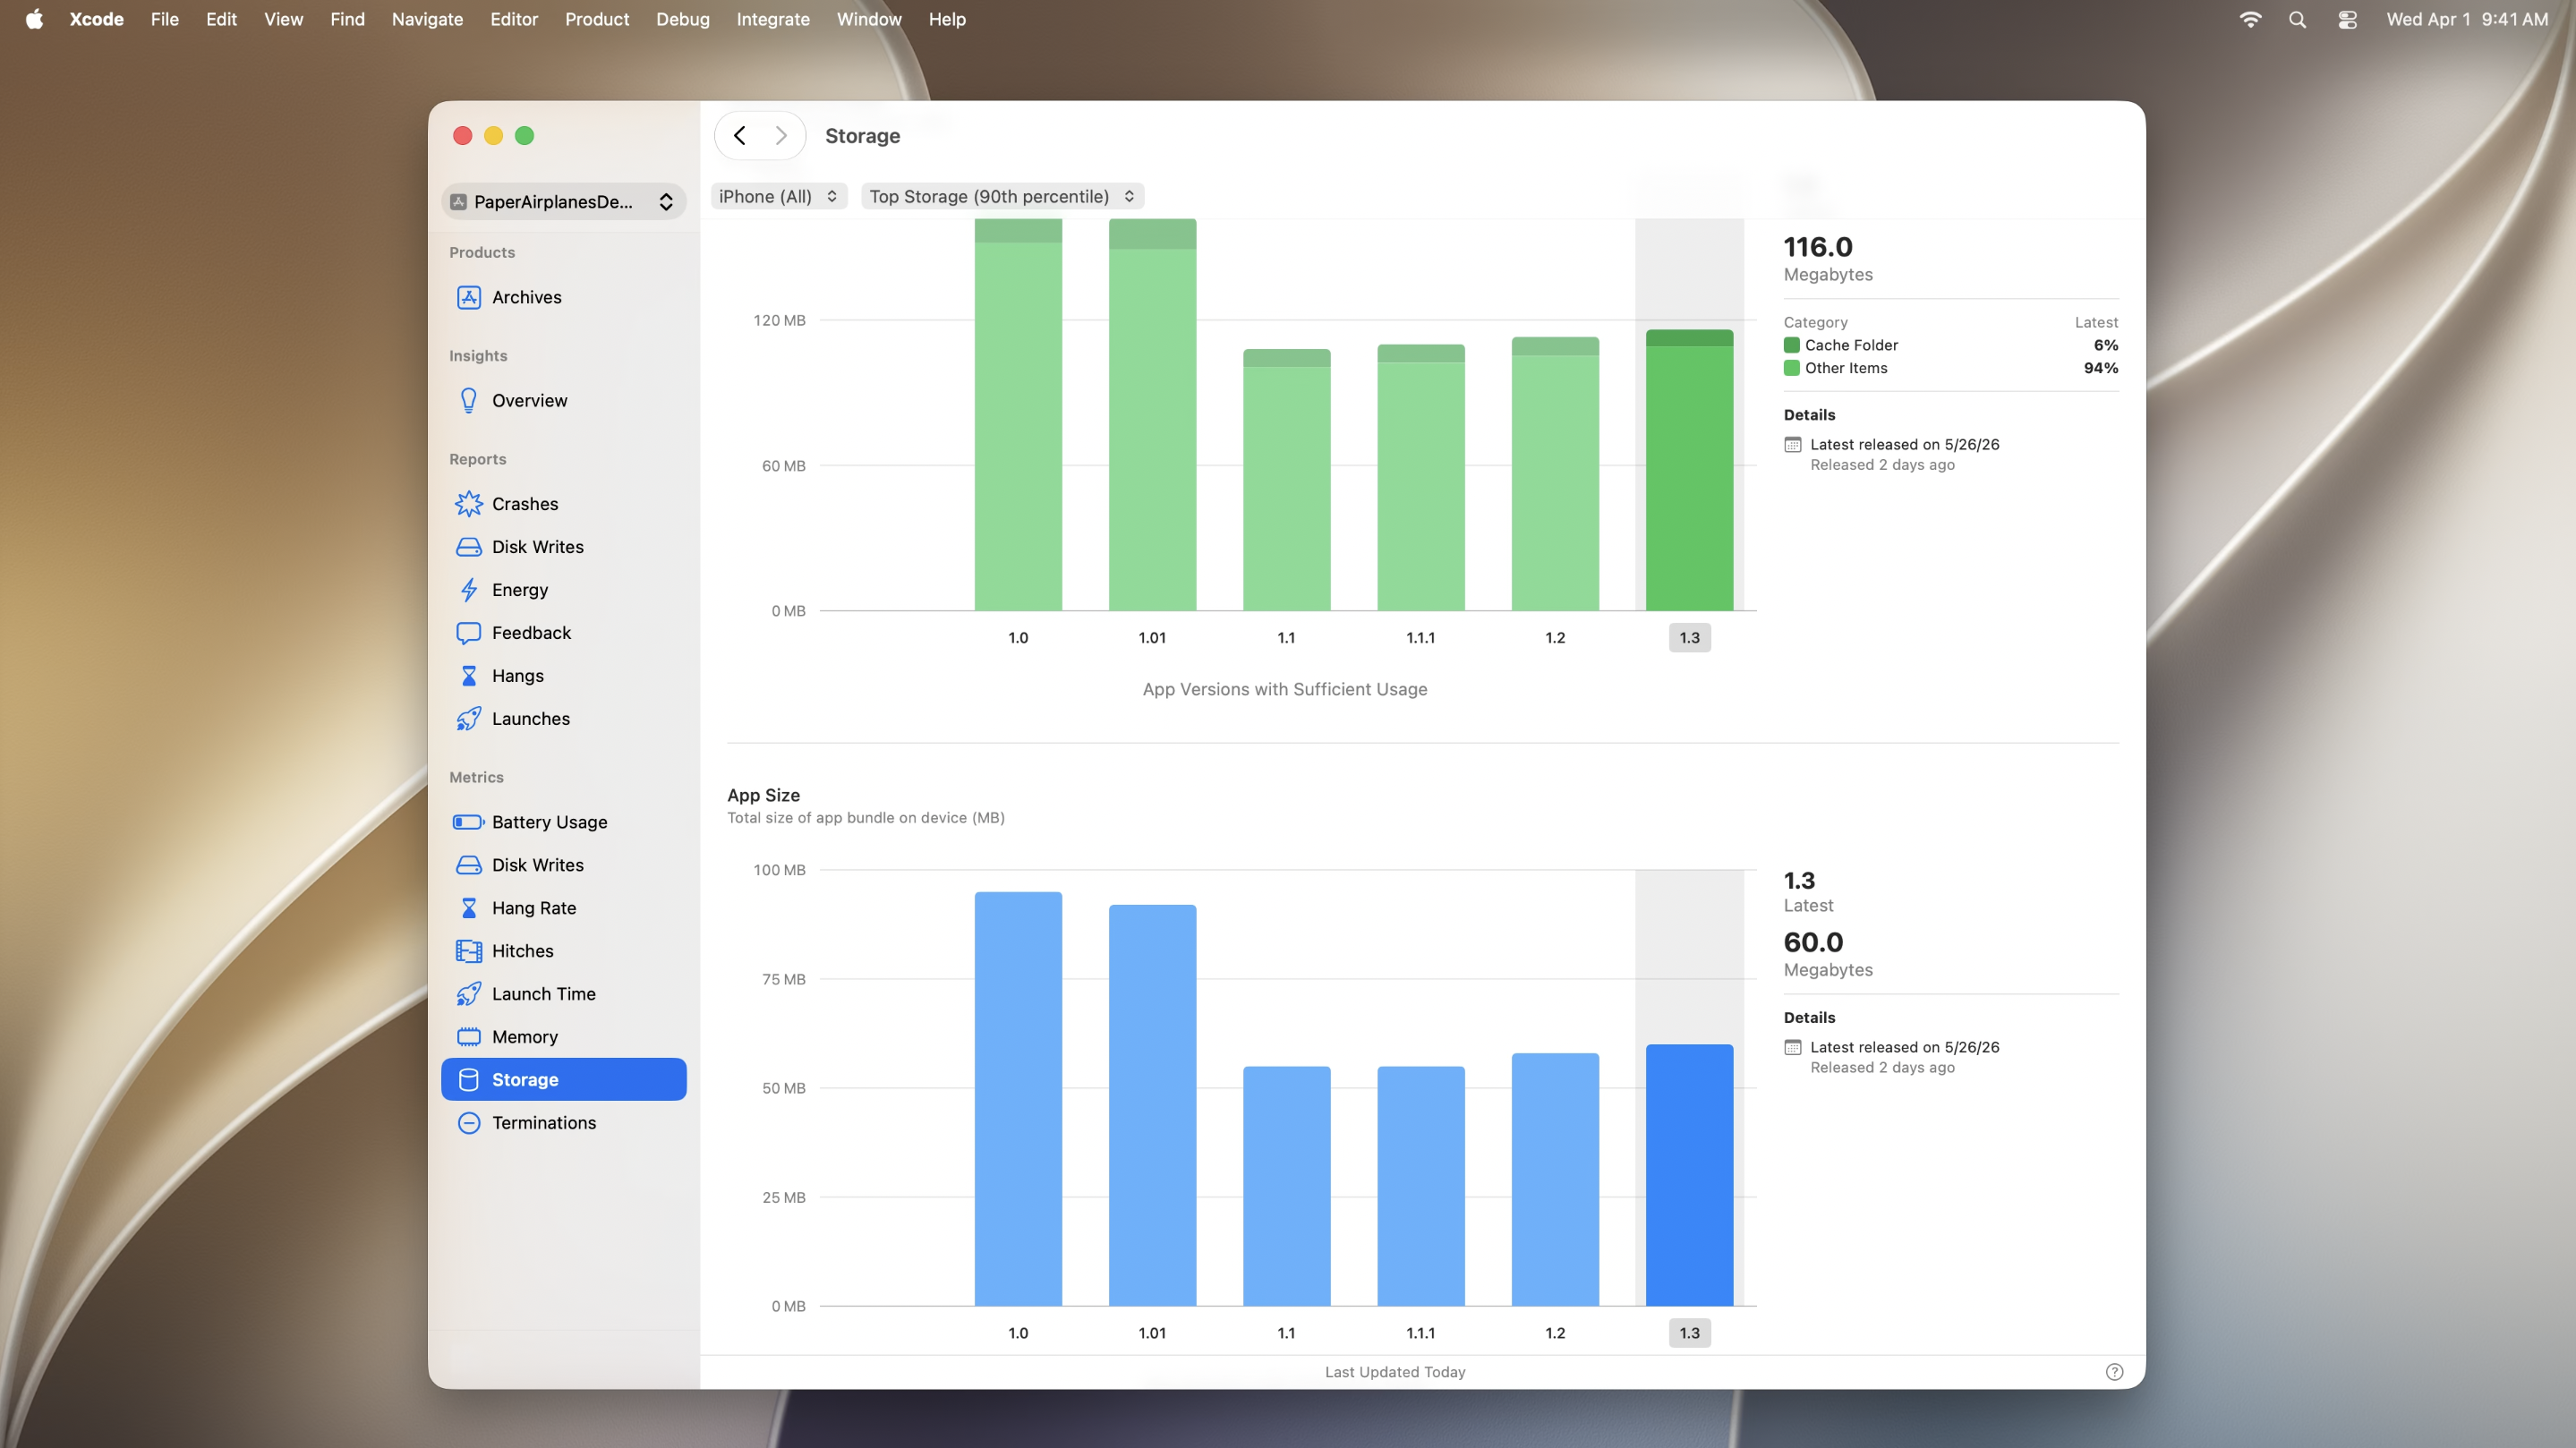This screenshot has width=2576, height=1448.
Task: Select the 1.0 bar in App Size chart
Action: (1018, 1098)
